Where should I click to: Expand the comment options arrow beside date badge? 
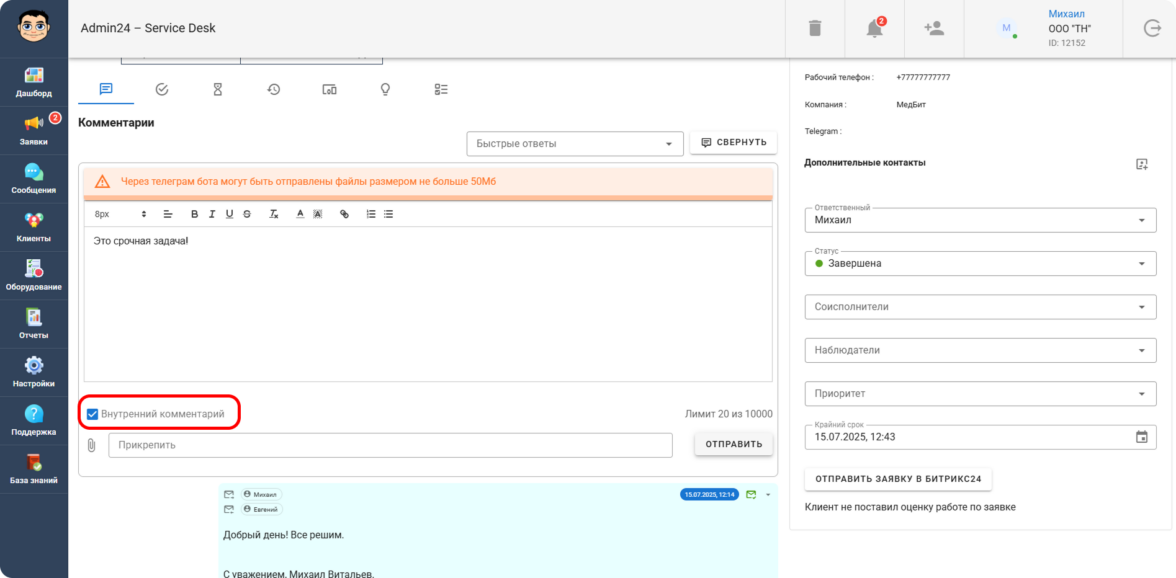768,494
